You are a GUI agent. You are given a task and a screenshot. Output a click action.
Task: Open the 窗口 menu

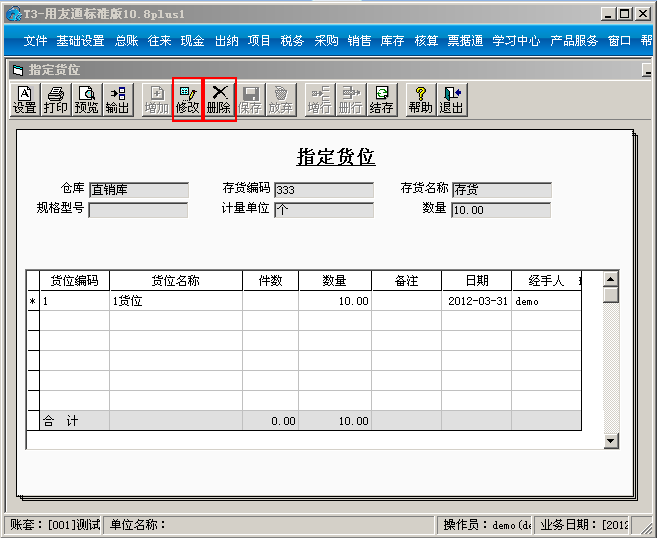click(x=619, y=41)
